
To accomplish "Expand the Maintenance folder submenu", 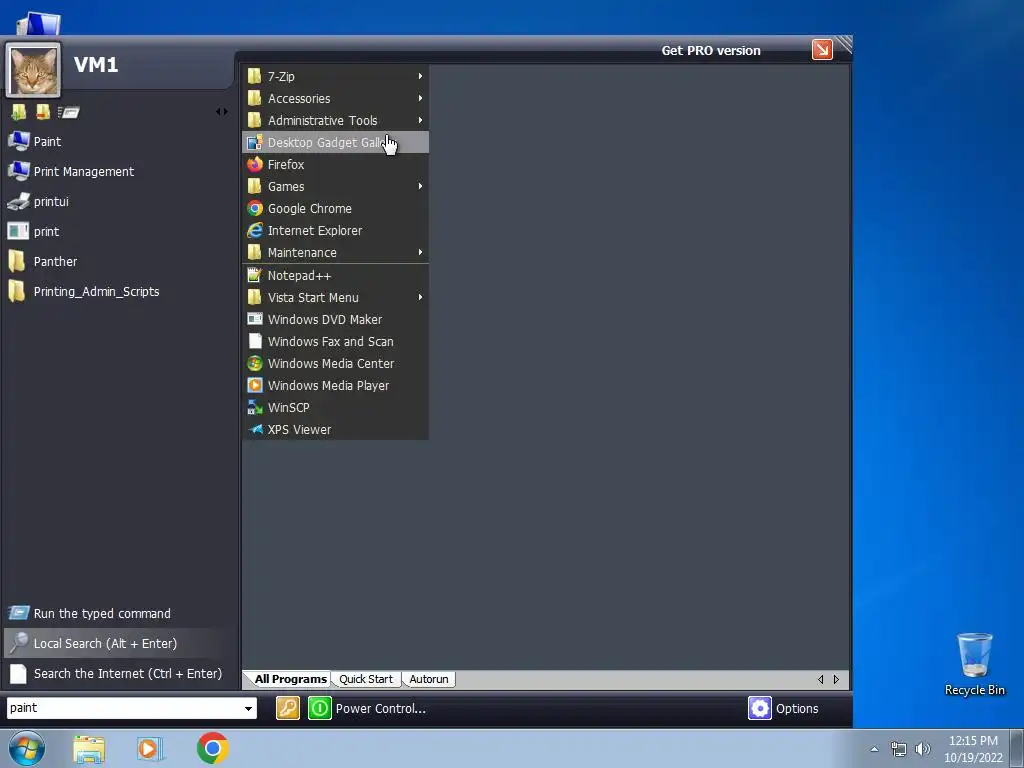I will [x=335, y=252].
